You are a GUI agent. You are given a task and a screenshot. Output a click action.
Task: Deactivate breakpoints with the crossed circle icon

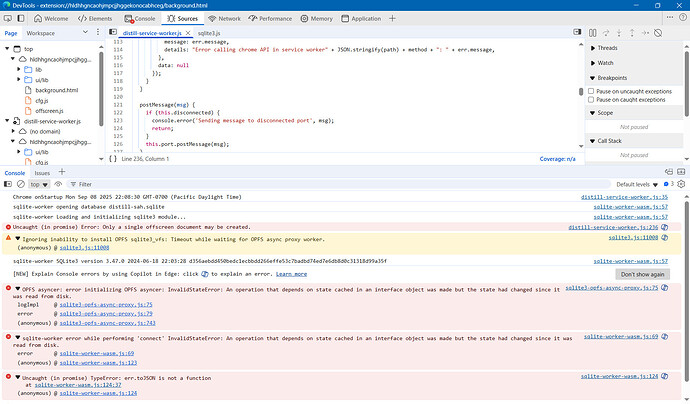(x=658, y=33)
